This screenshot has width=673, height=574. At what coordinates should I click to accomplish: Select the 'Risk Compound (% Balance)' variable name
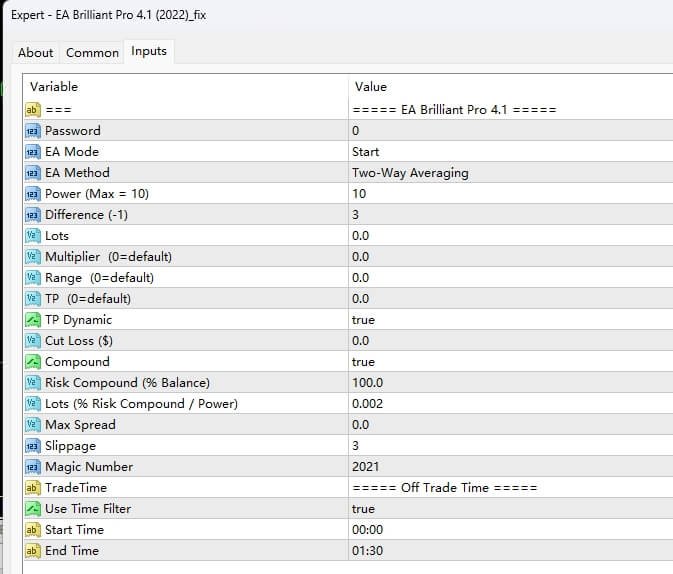127,383
